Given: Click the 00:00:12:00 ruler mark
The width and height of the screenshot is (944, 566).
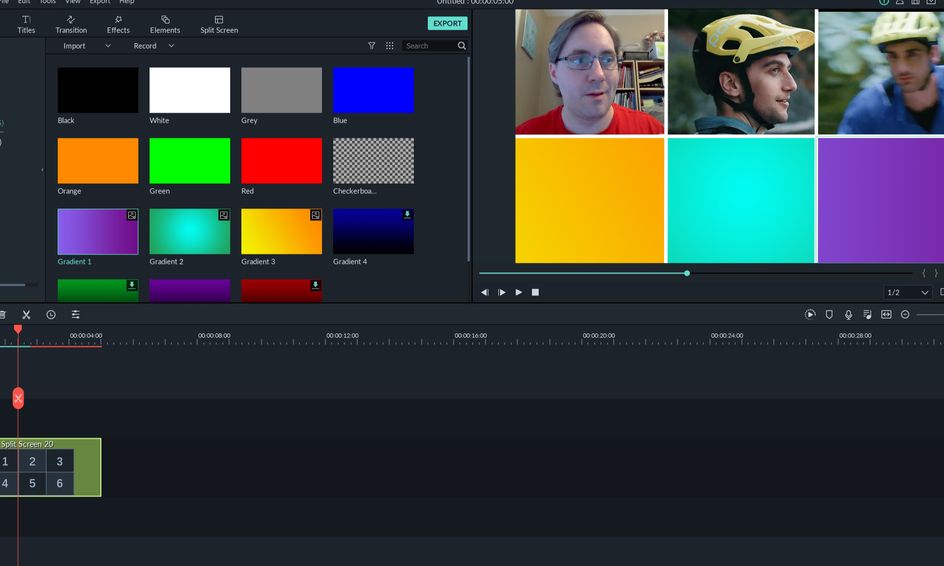Looking at the screenshot, I should (x=342, y=335).
